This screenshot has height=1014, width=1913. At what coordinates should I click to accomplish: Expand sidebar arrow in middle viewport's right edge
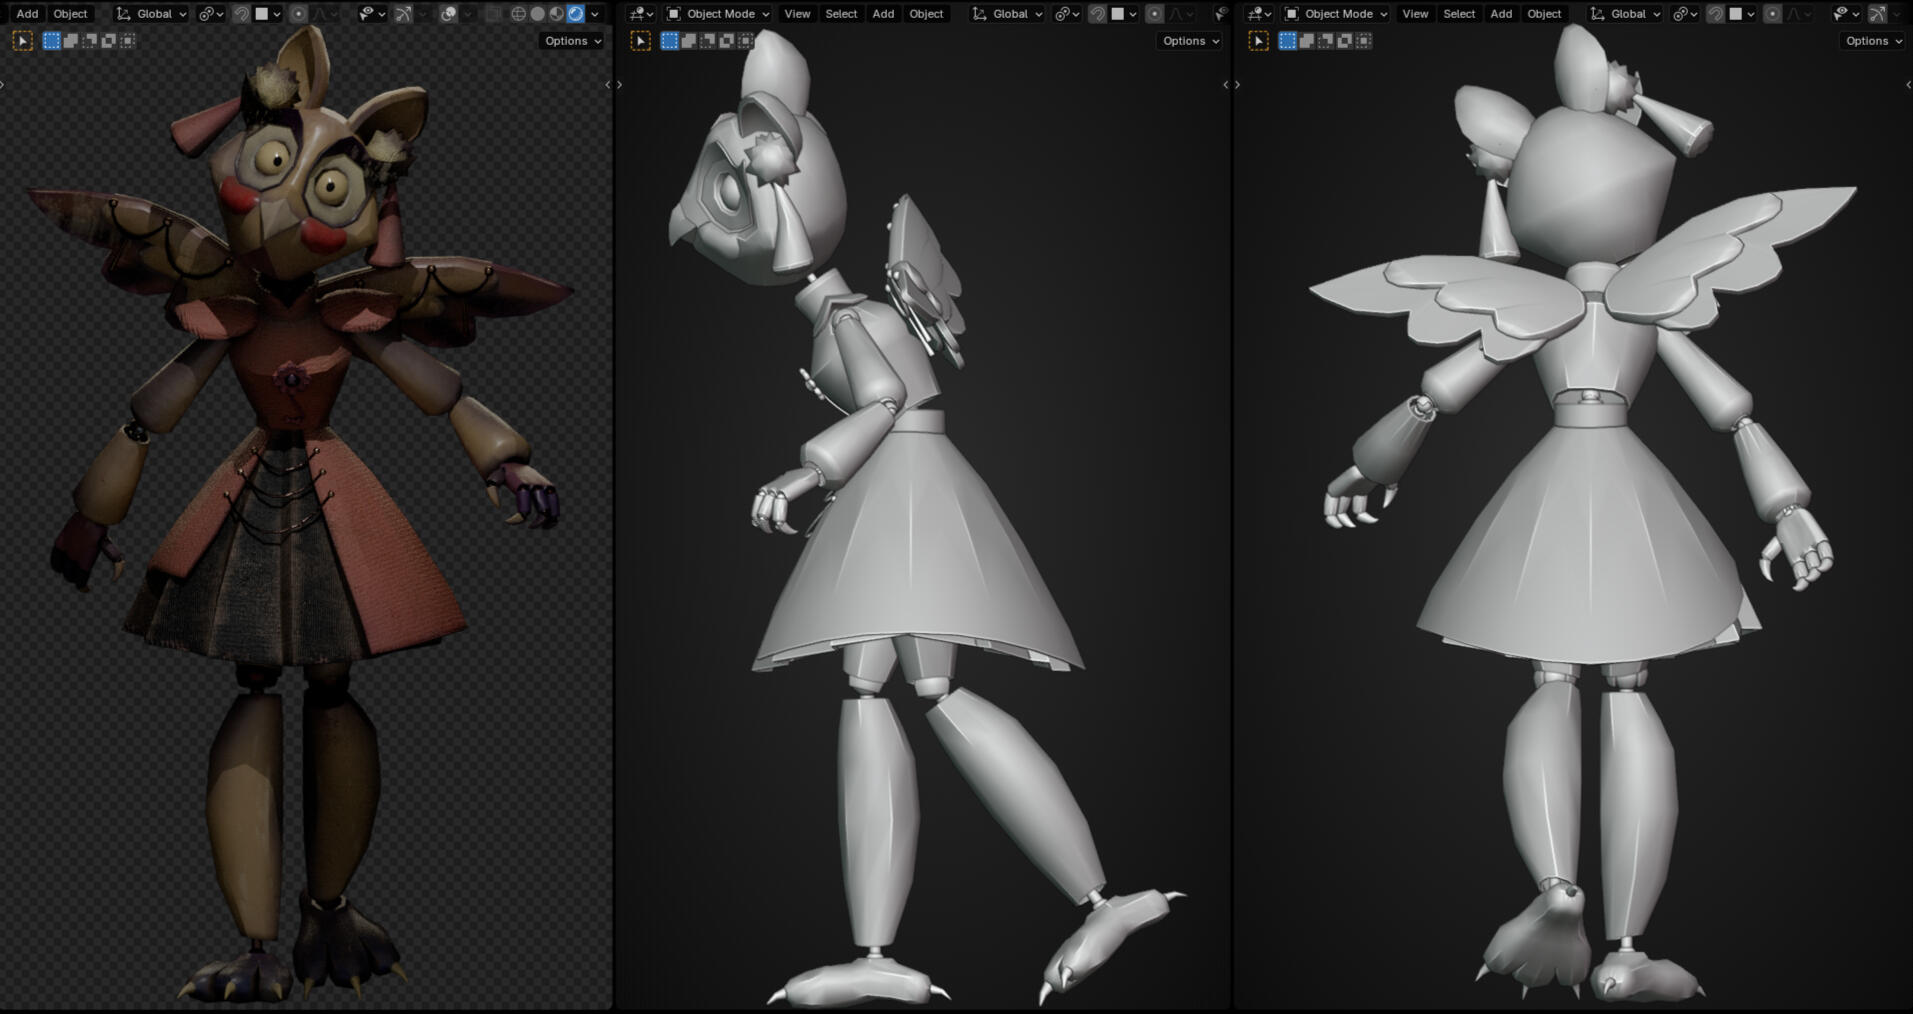1226,85
